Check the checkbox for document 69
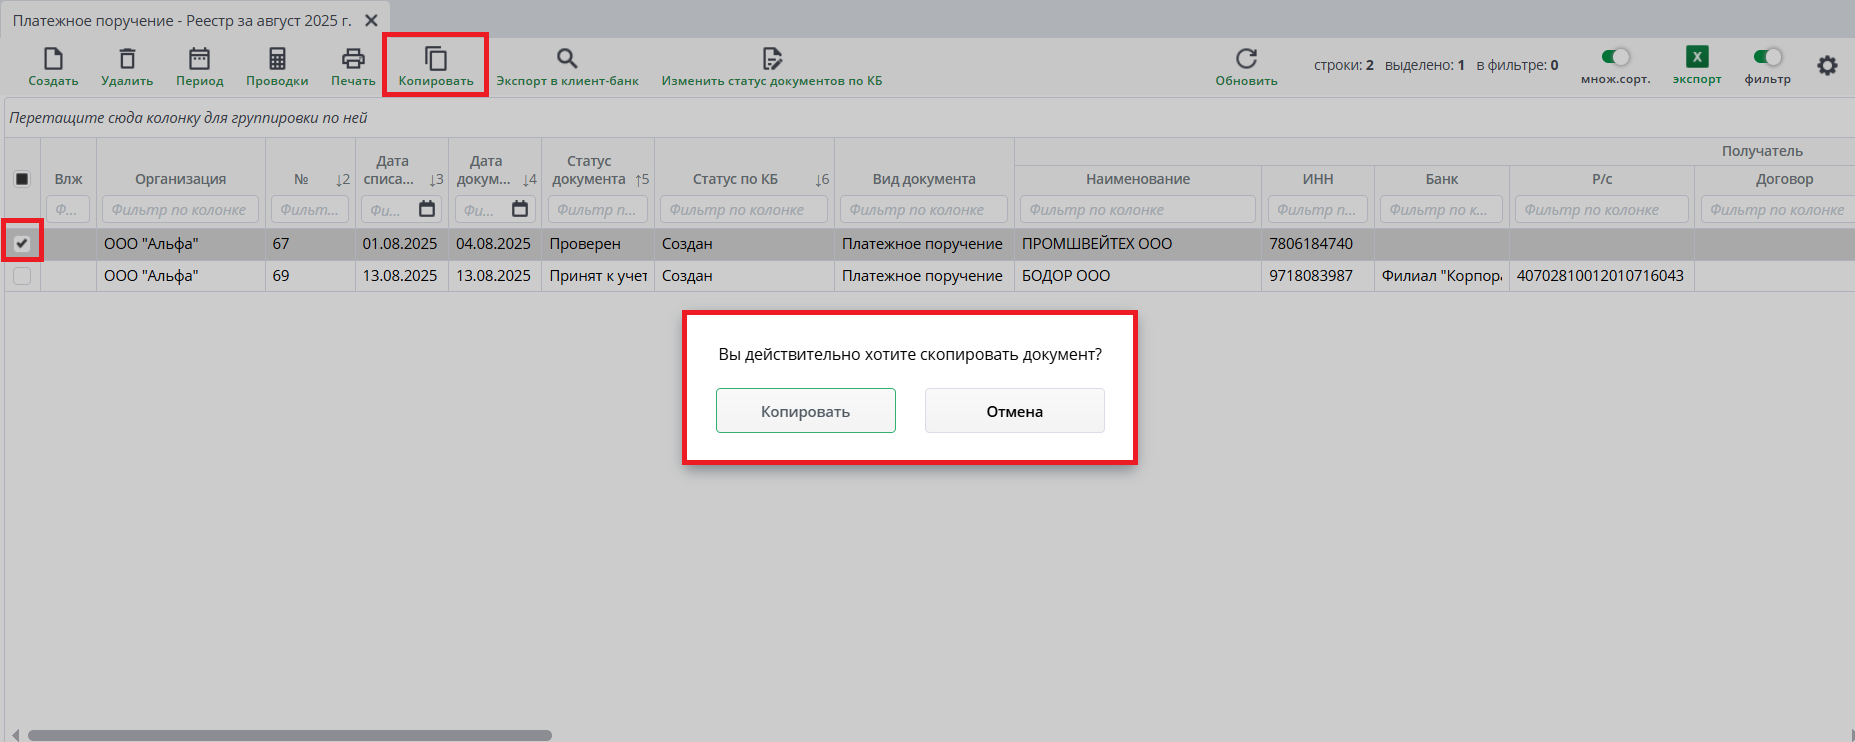 [22, 276]
